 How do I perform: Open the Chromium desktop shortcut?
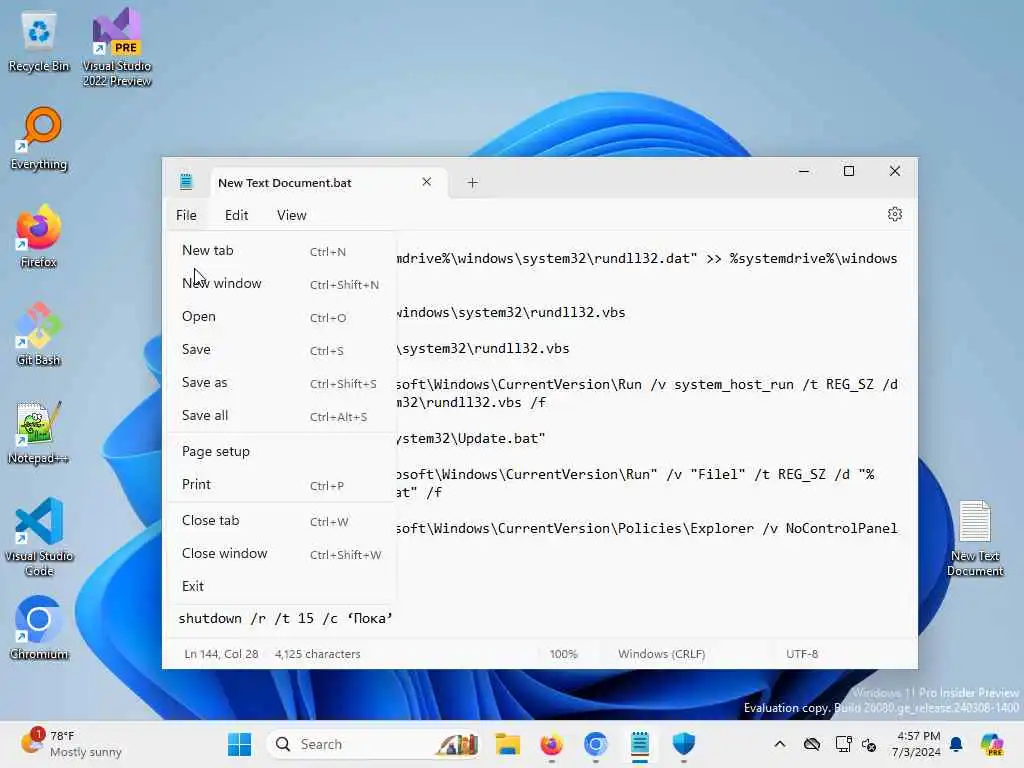[x=39, y=628]
